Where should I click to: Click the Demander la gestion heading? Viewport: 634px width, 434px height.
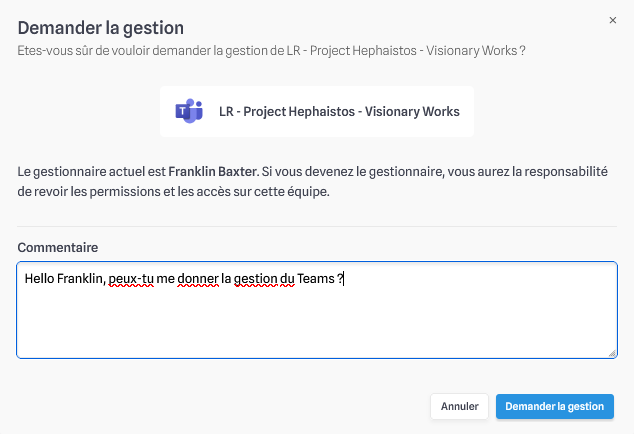coord(101,28)
